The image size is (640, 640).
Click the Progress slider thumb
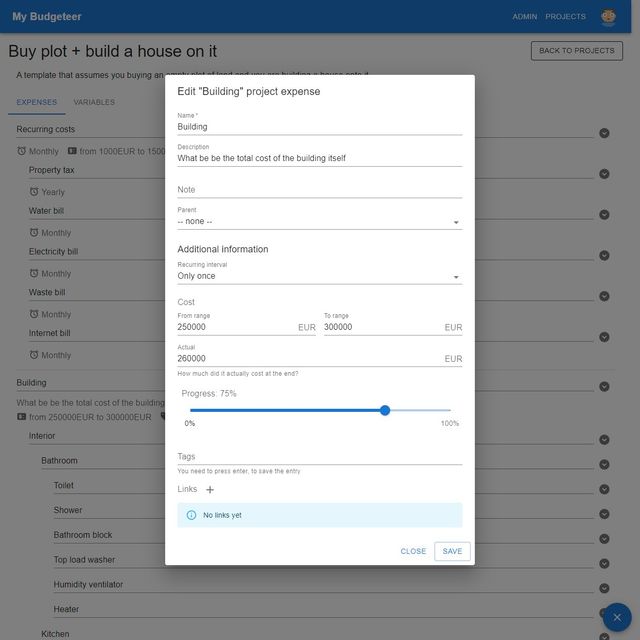384,410
